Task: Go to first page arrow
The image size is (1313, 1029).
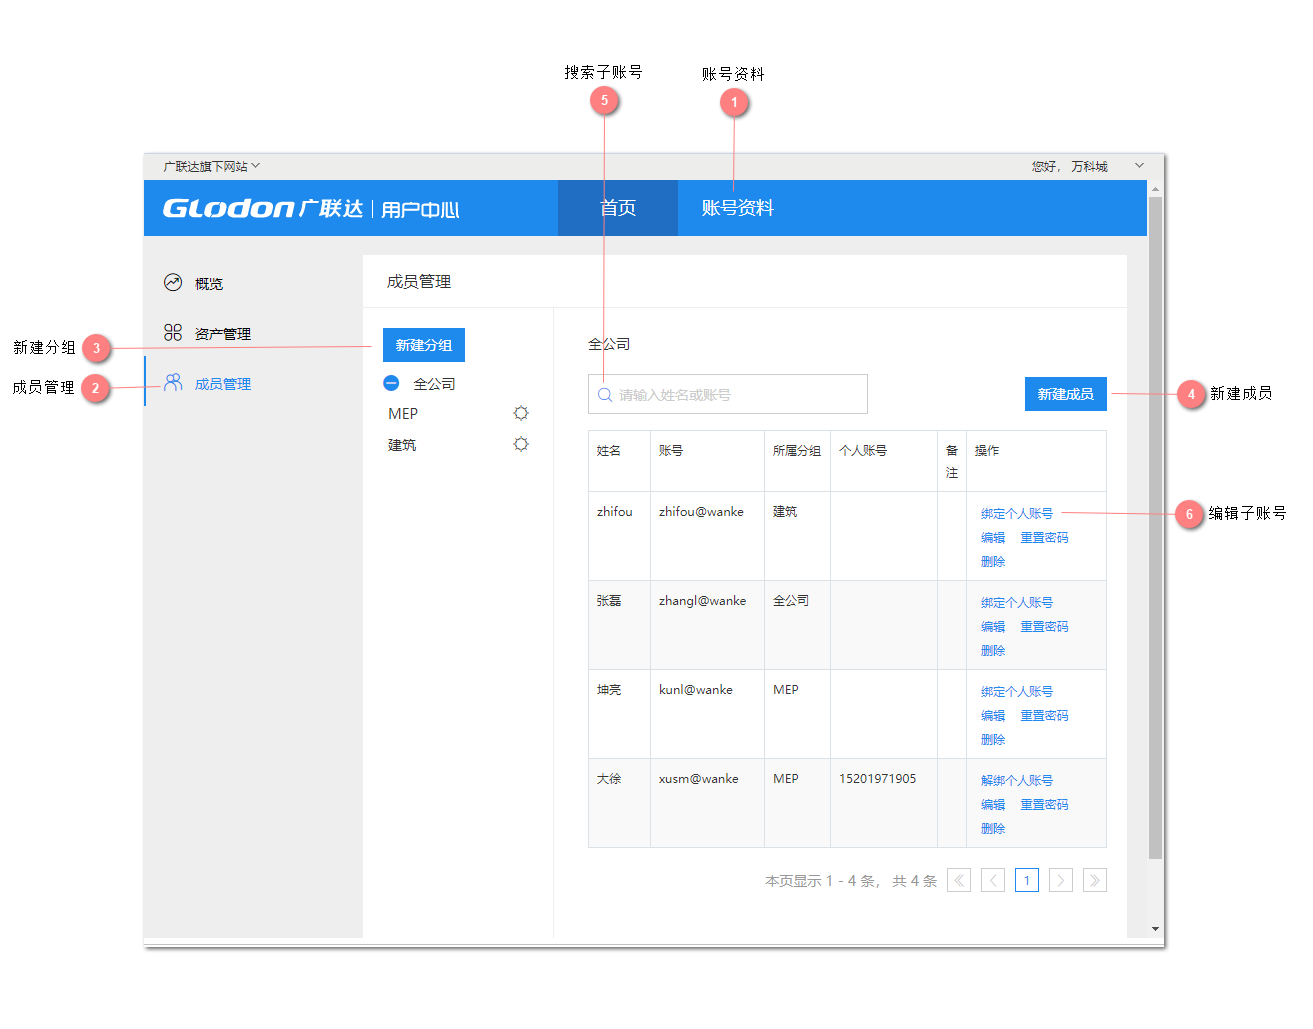Action: pyautogui.click(x=959, y=880)
